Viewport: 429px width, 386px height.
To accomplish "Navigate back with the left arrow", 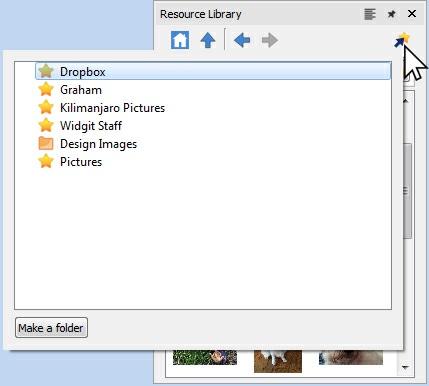I will (242, 40).
